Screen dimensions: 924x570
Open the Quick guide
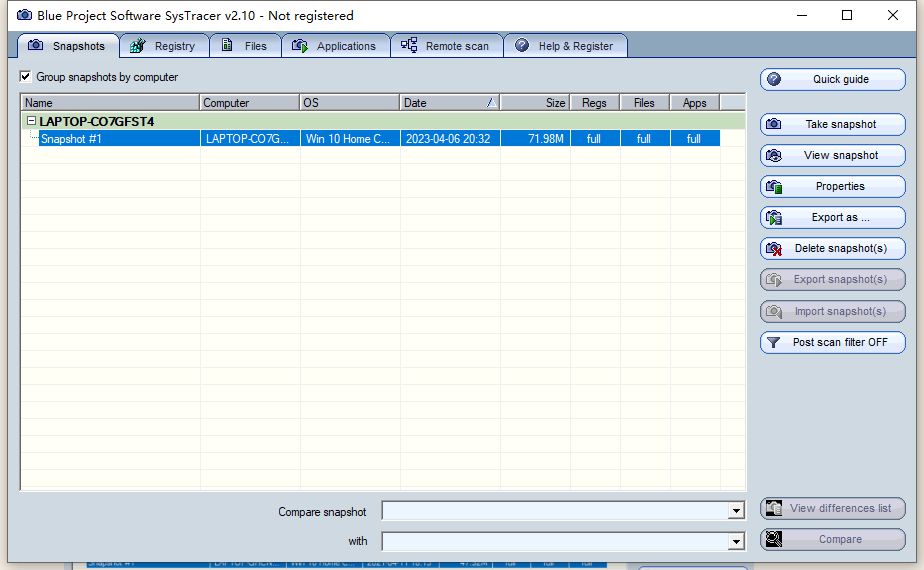pos(833,80)
